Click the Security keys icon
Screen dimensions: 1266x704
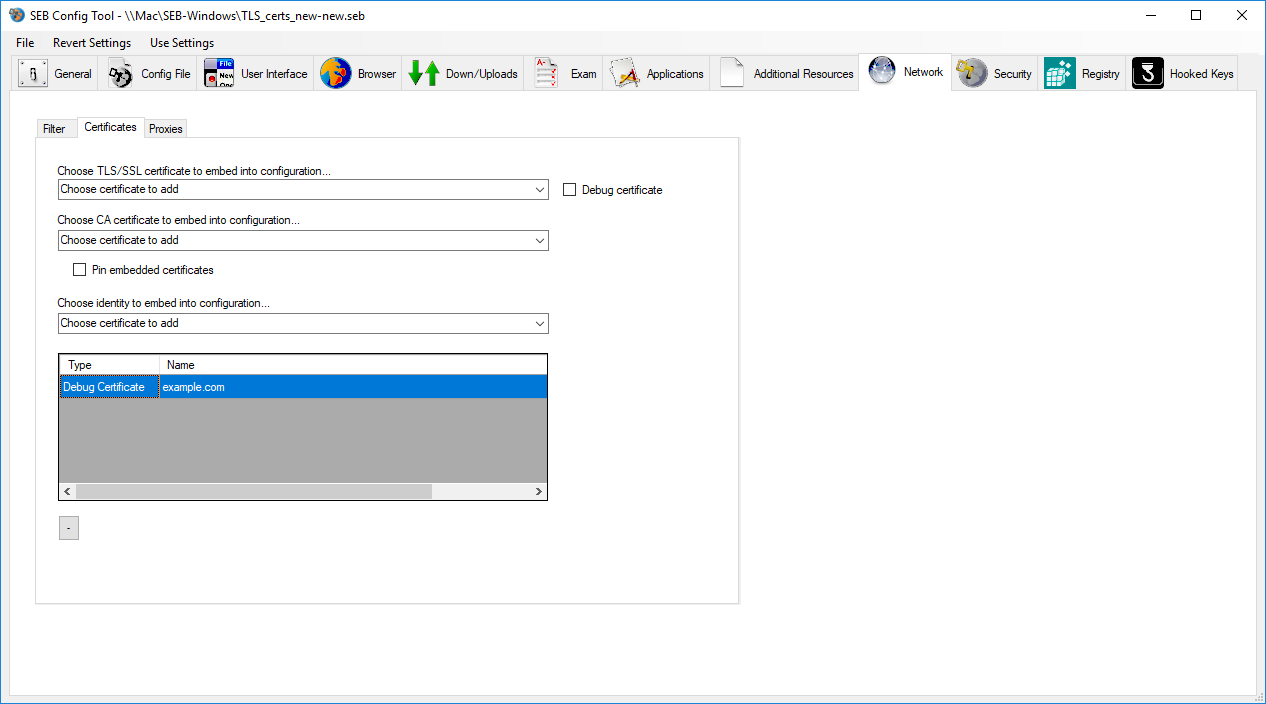[972, 73]
